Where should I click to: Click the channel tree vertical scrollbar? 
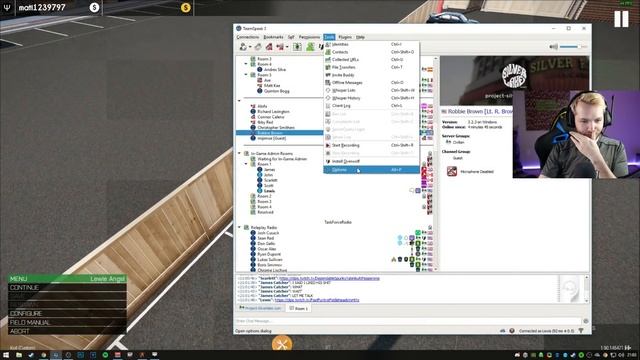(436, 163)
